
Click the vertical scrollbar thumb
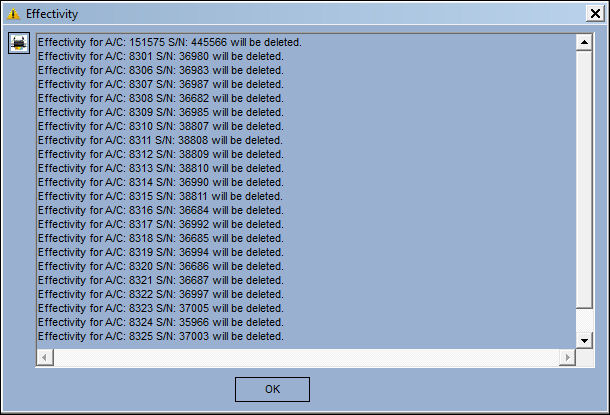[x=584, y=179]
